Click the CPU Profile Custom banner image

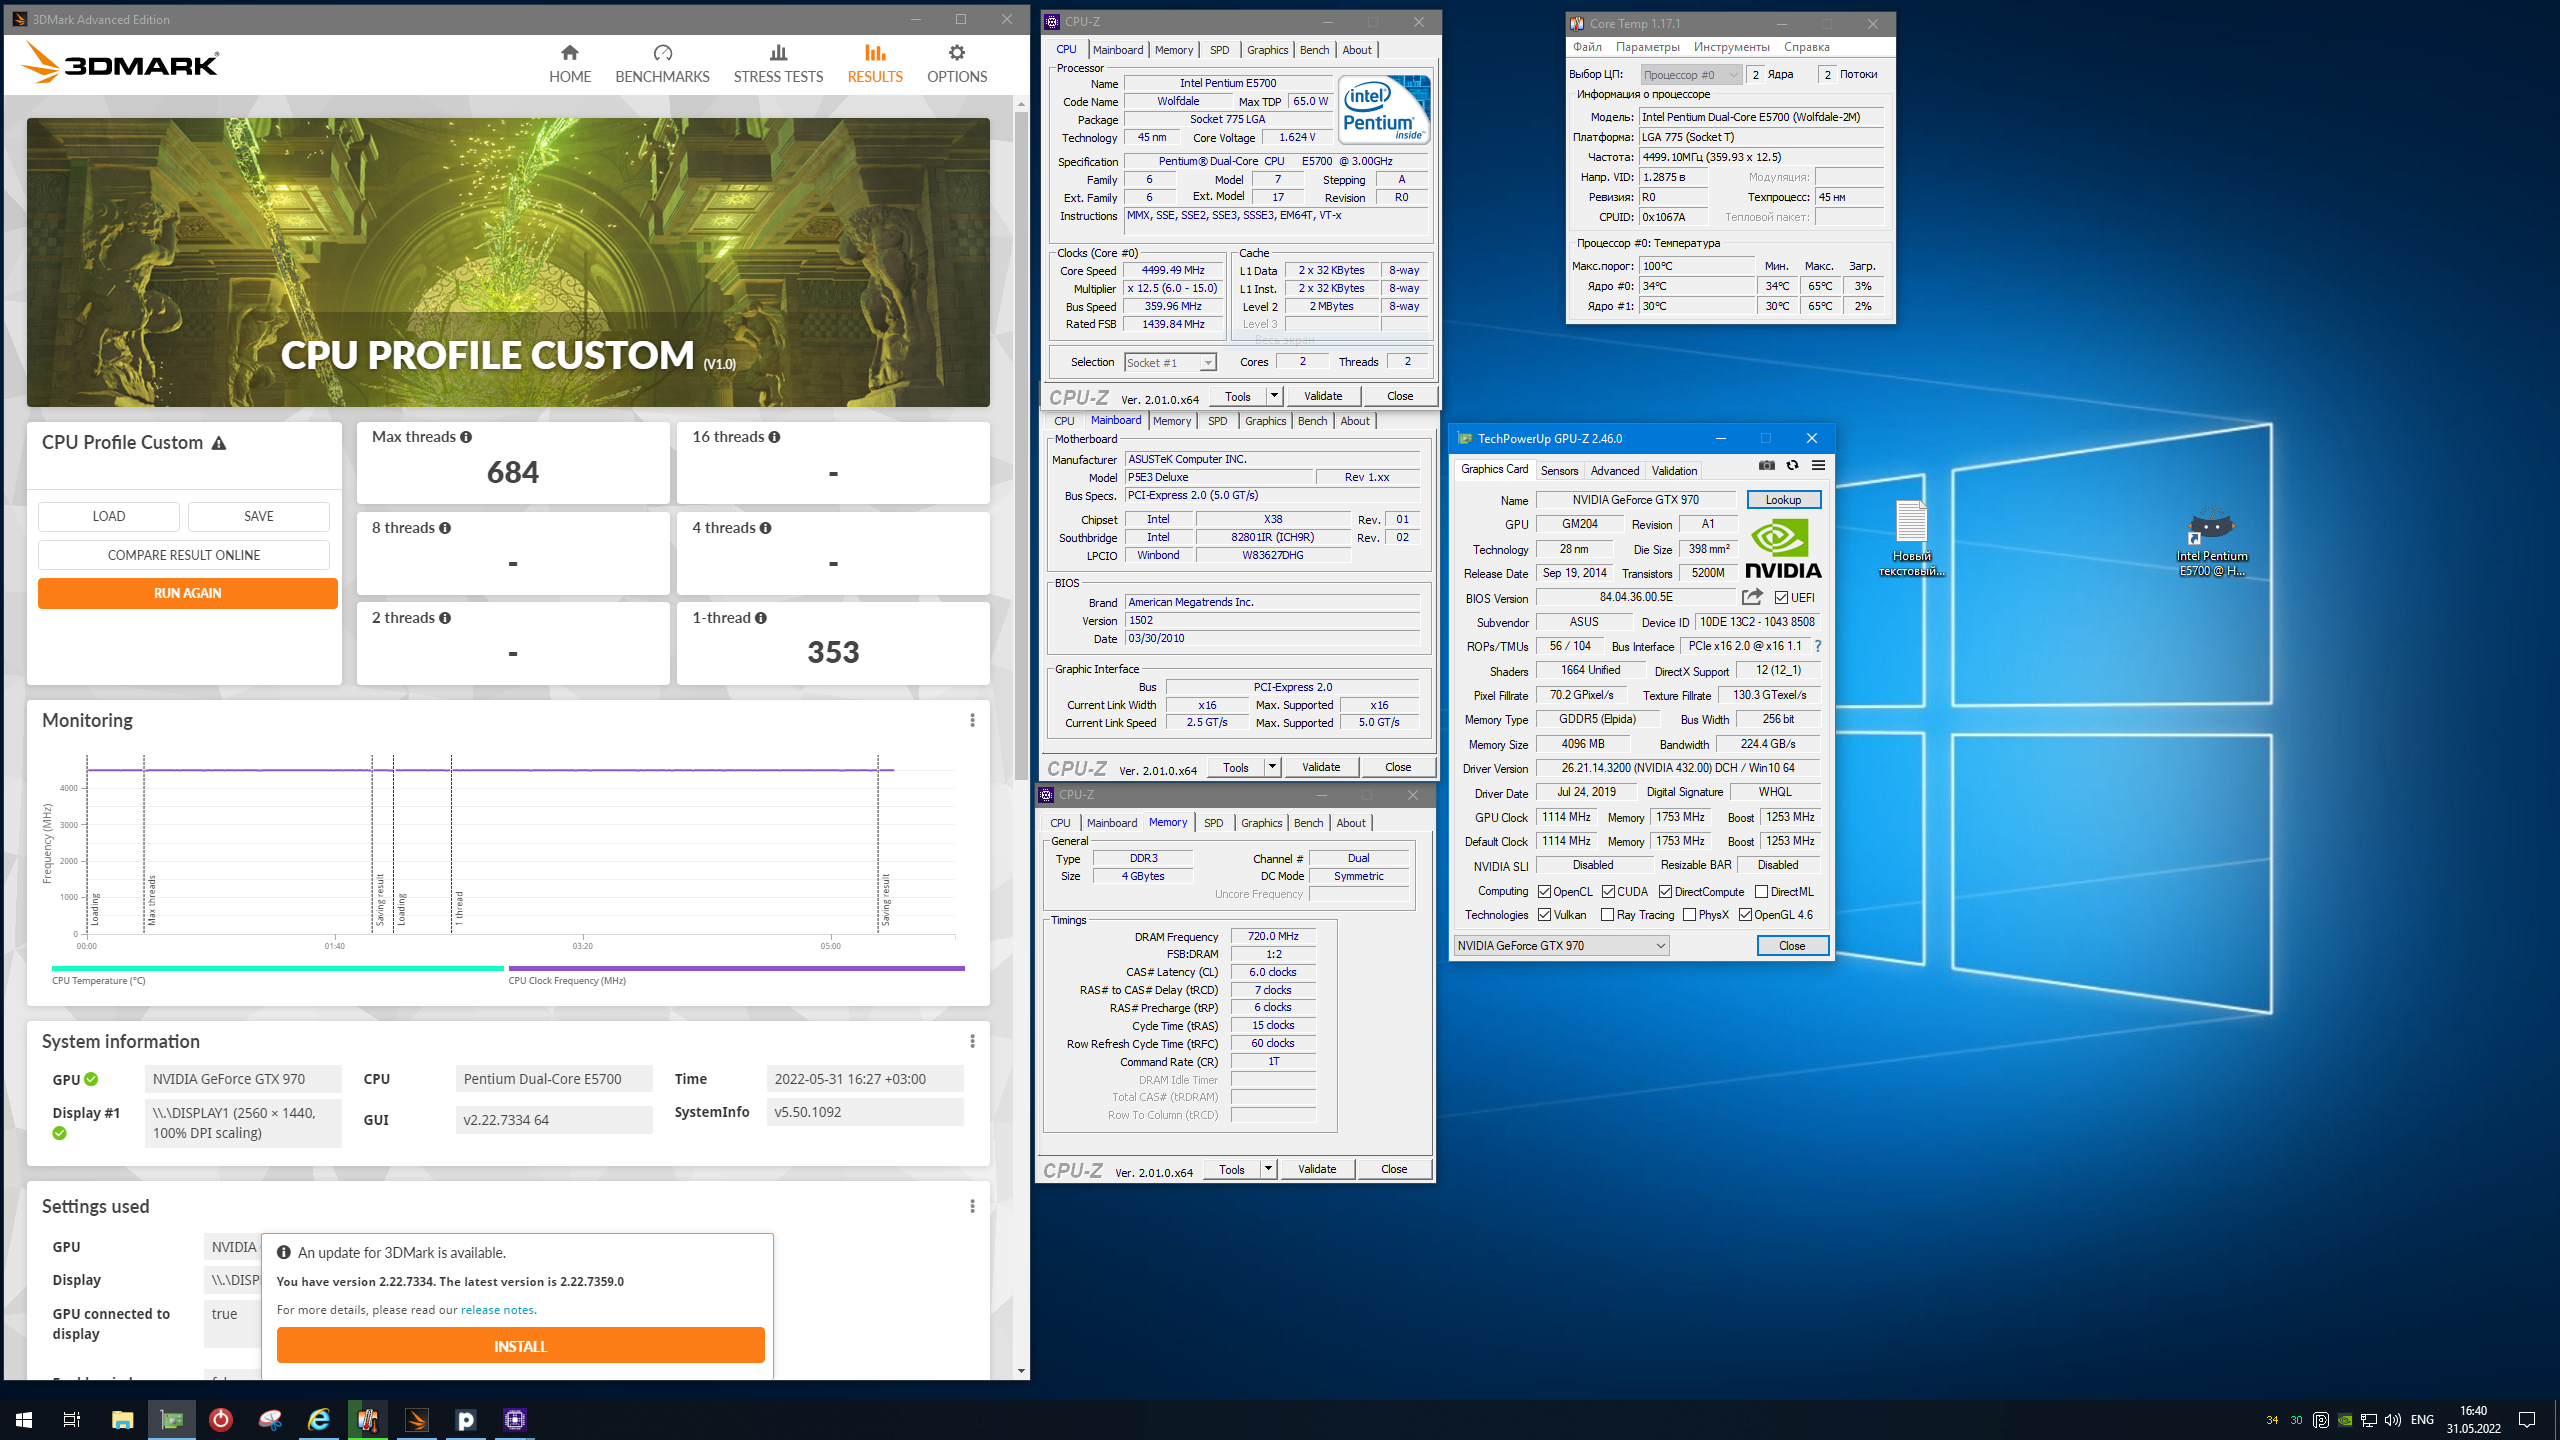click(x=508, y=262)
